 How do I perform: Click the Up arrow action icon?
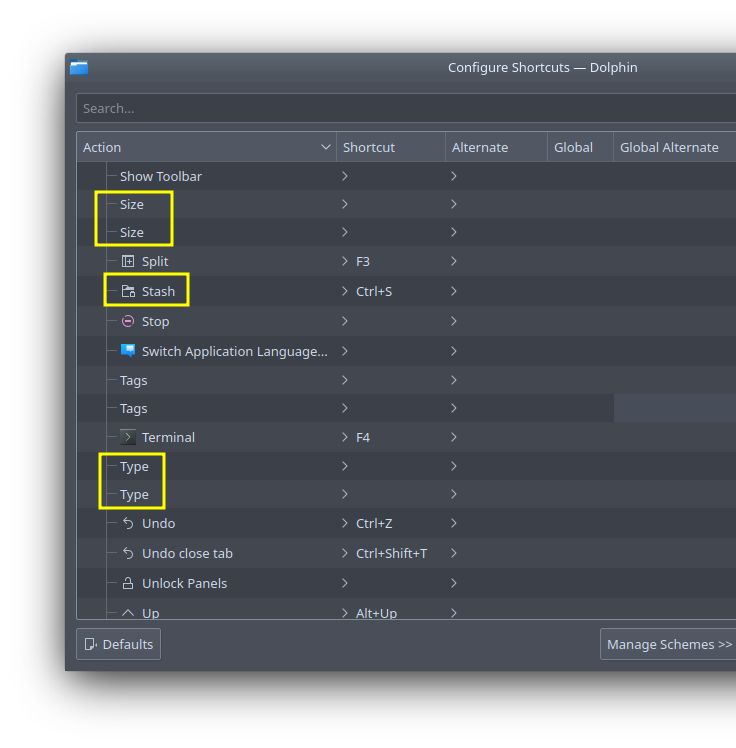tap(128, 612)
